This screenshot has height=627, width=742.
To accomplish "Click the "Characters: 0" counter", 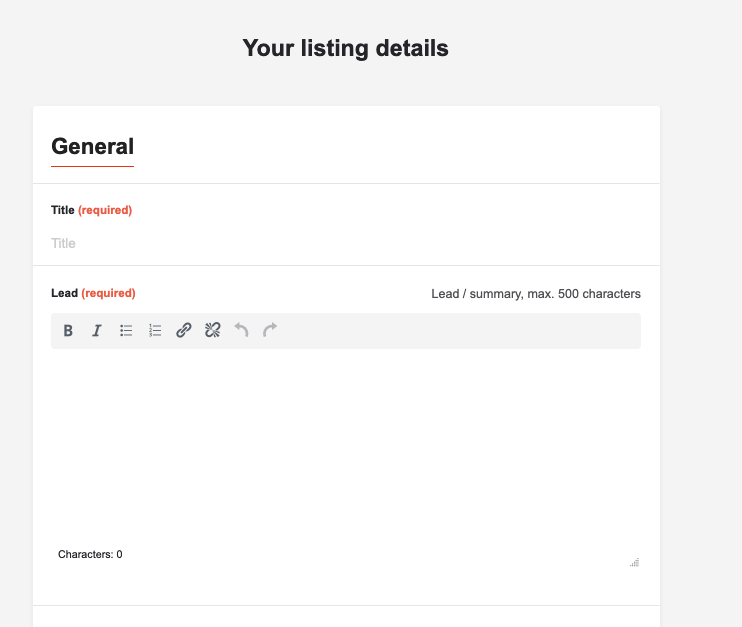I will [x=90, y=554].
